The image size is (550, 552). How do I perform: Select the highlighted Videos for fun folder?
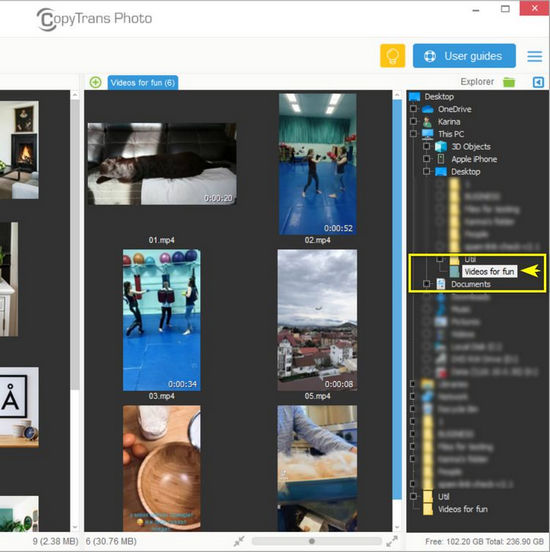click(x=489, y=271)
